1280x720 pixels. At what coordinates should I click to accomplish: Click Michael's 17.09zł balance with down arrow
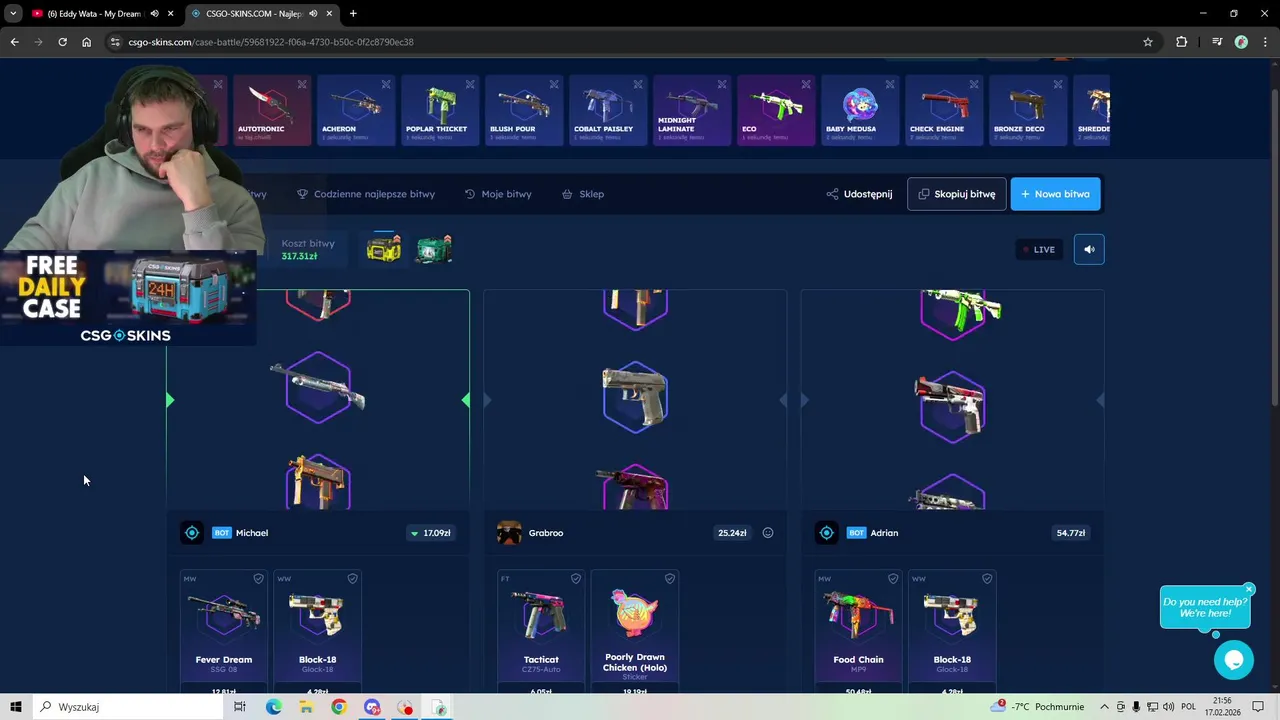431,533
